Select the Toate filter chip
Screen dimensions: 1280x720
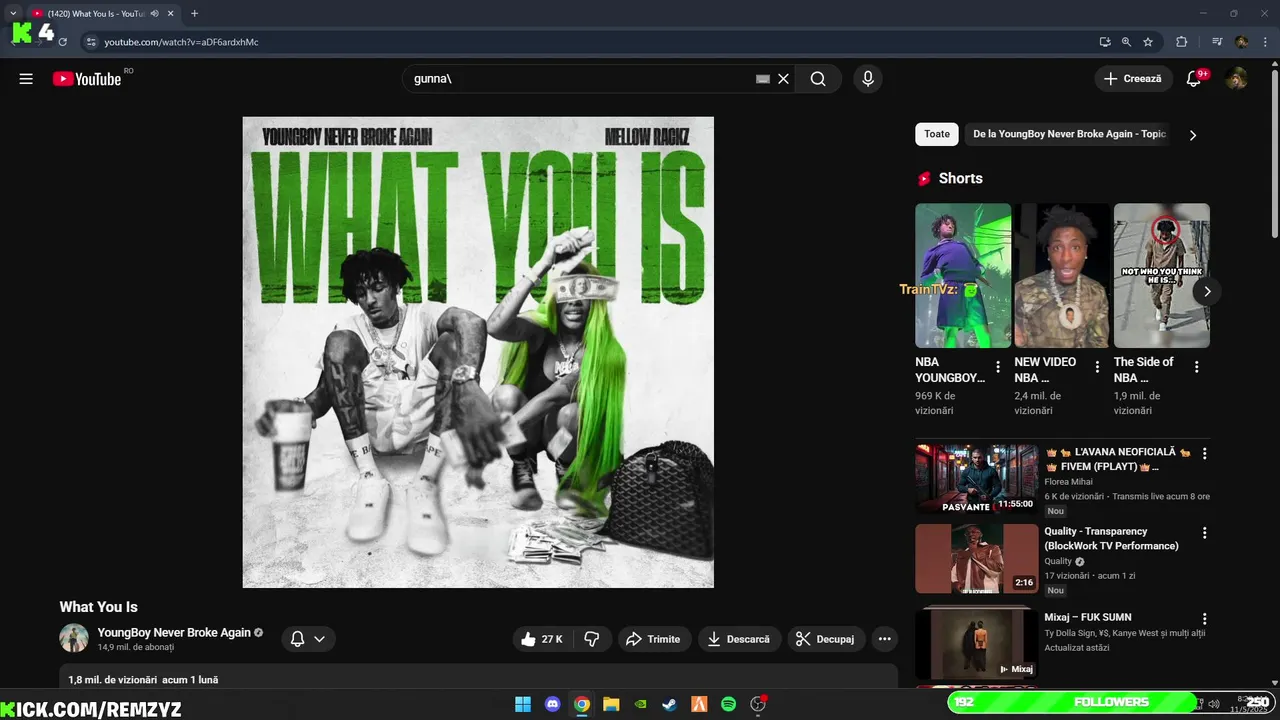[x=937, y=134]
